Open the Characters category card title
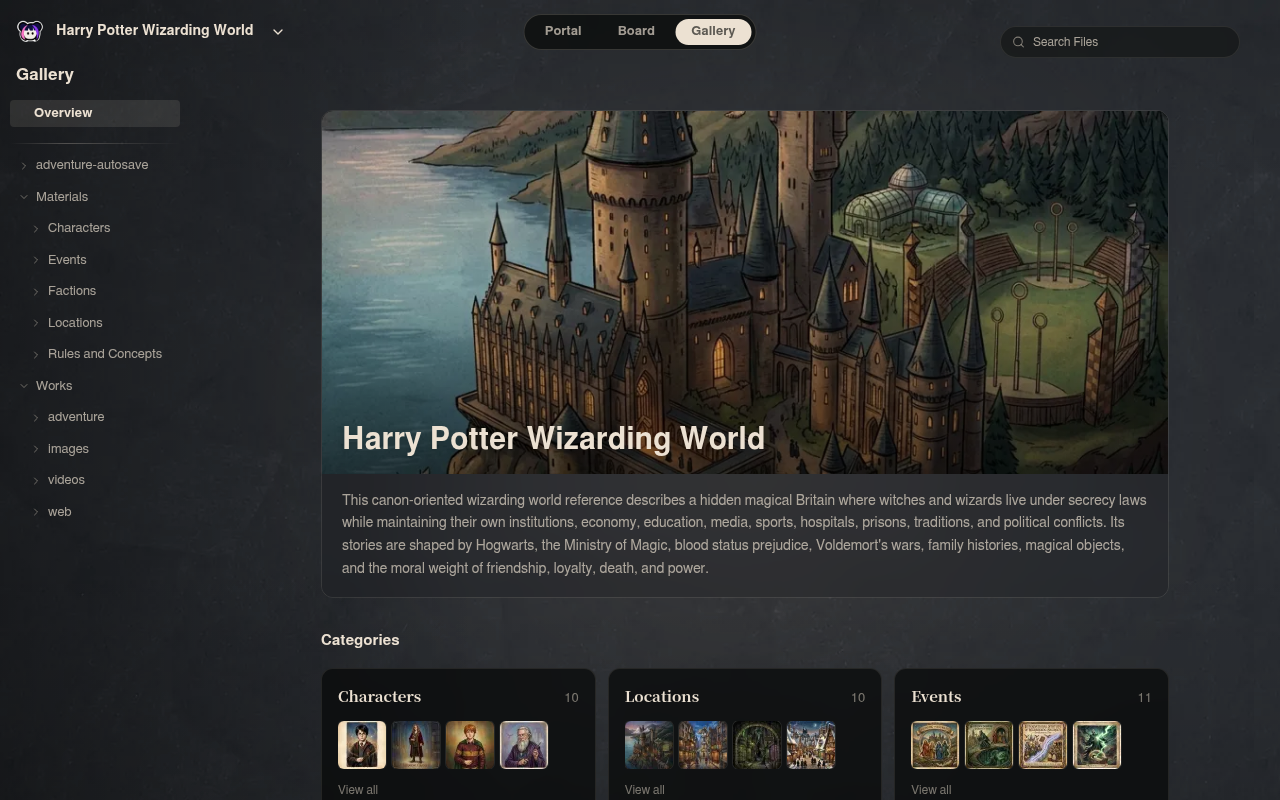 click(379, 697)
